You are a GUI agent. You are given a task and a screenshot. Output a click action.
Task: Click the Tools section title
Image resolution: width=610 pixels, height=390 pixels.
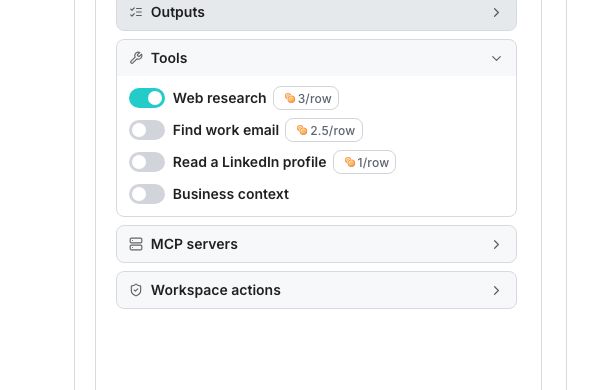tap(169, 58)
